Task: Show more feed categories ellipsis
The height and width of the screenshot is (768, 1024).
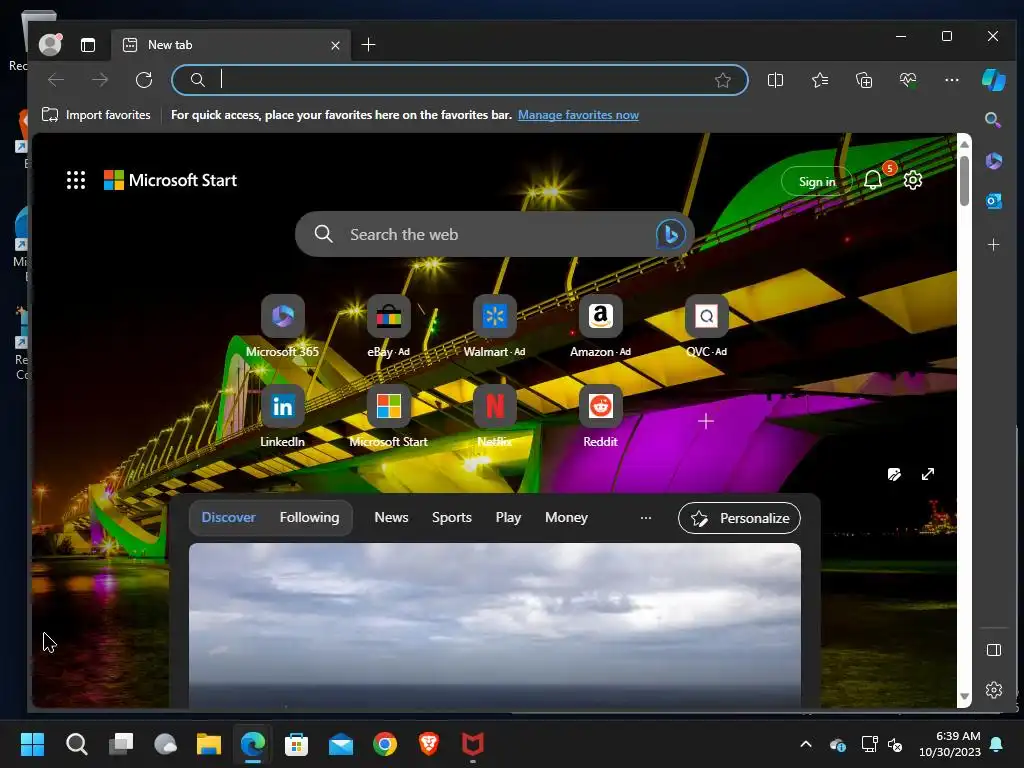Action: tap(645, 518)
